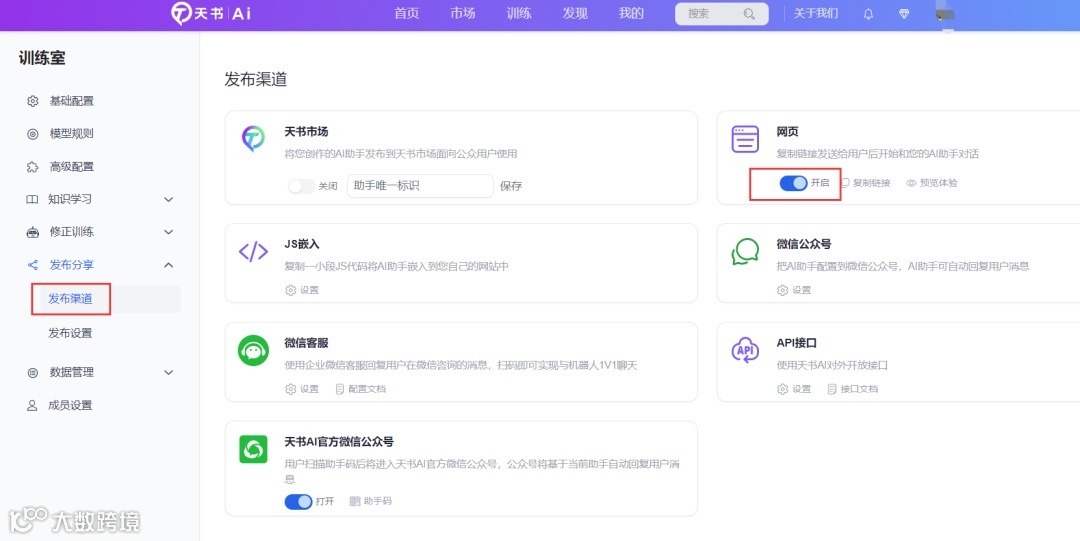
Task: Click the 助手码 QR code icon
Action: (x=355, y=502)
